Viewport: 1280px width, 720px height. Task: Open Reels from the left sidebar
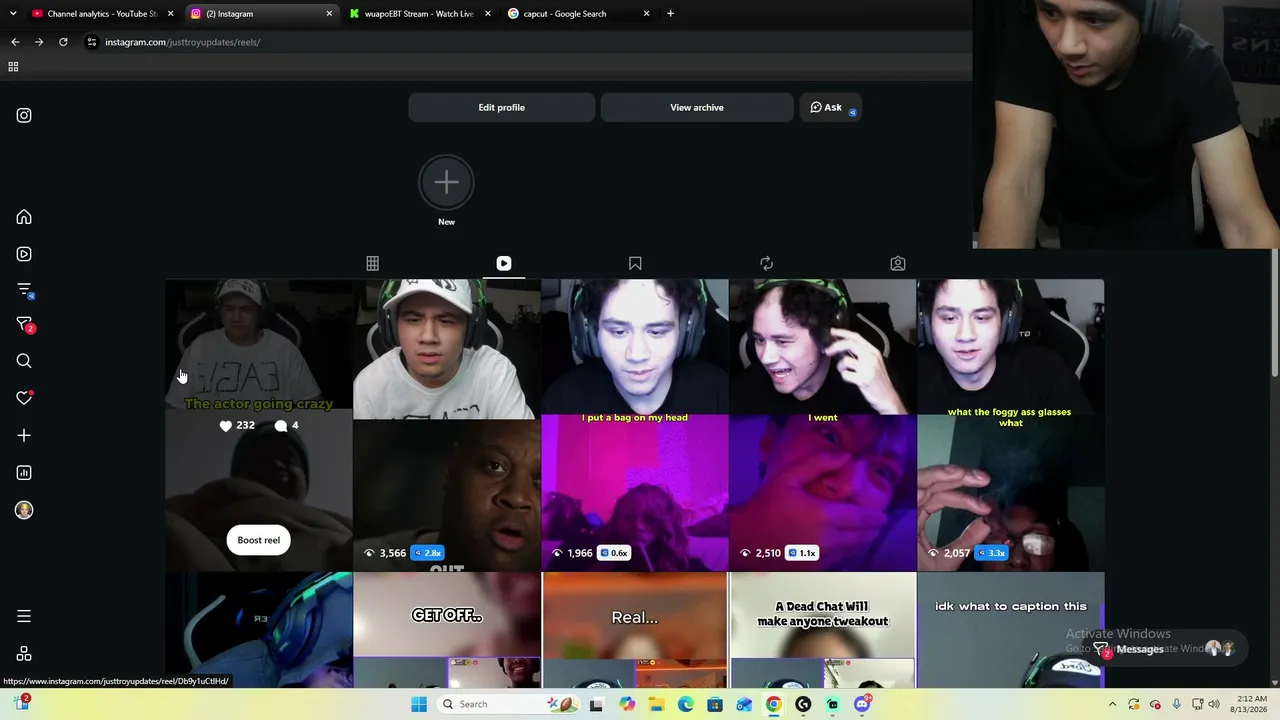(24, 254)
